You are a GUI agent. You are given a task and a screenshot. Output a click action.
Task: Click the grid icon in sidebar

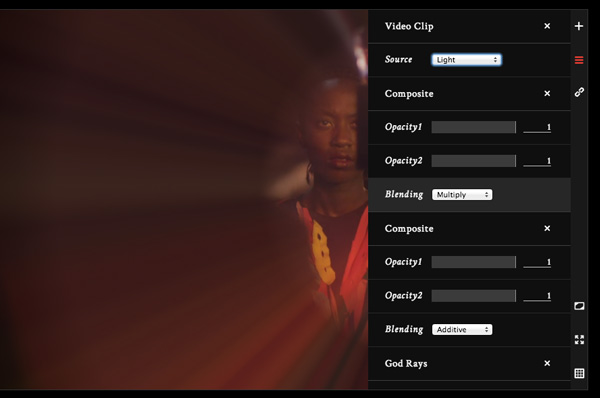(x=579, y=373)
